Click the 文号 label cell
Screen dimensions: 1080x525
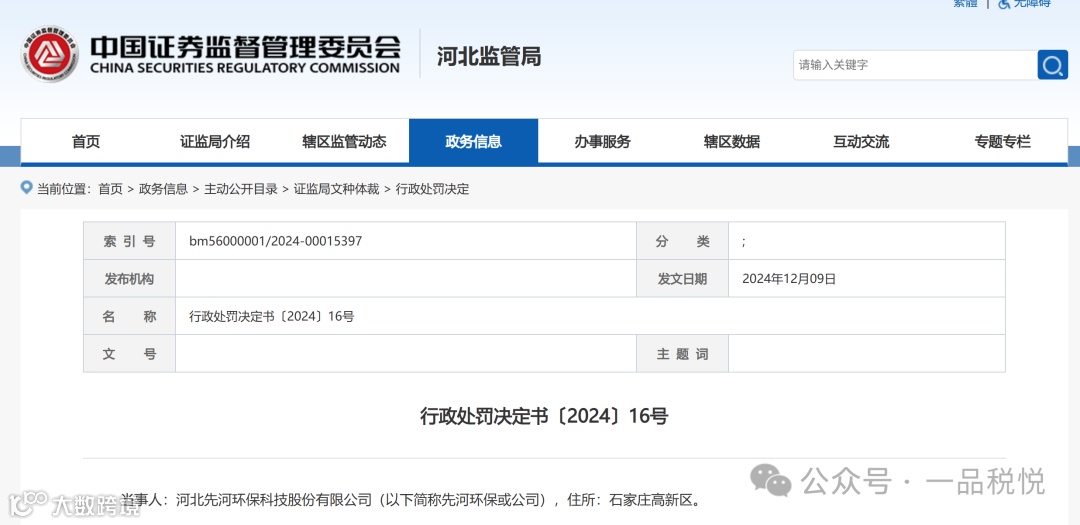(x=129, y=354)
